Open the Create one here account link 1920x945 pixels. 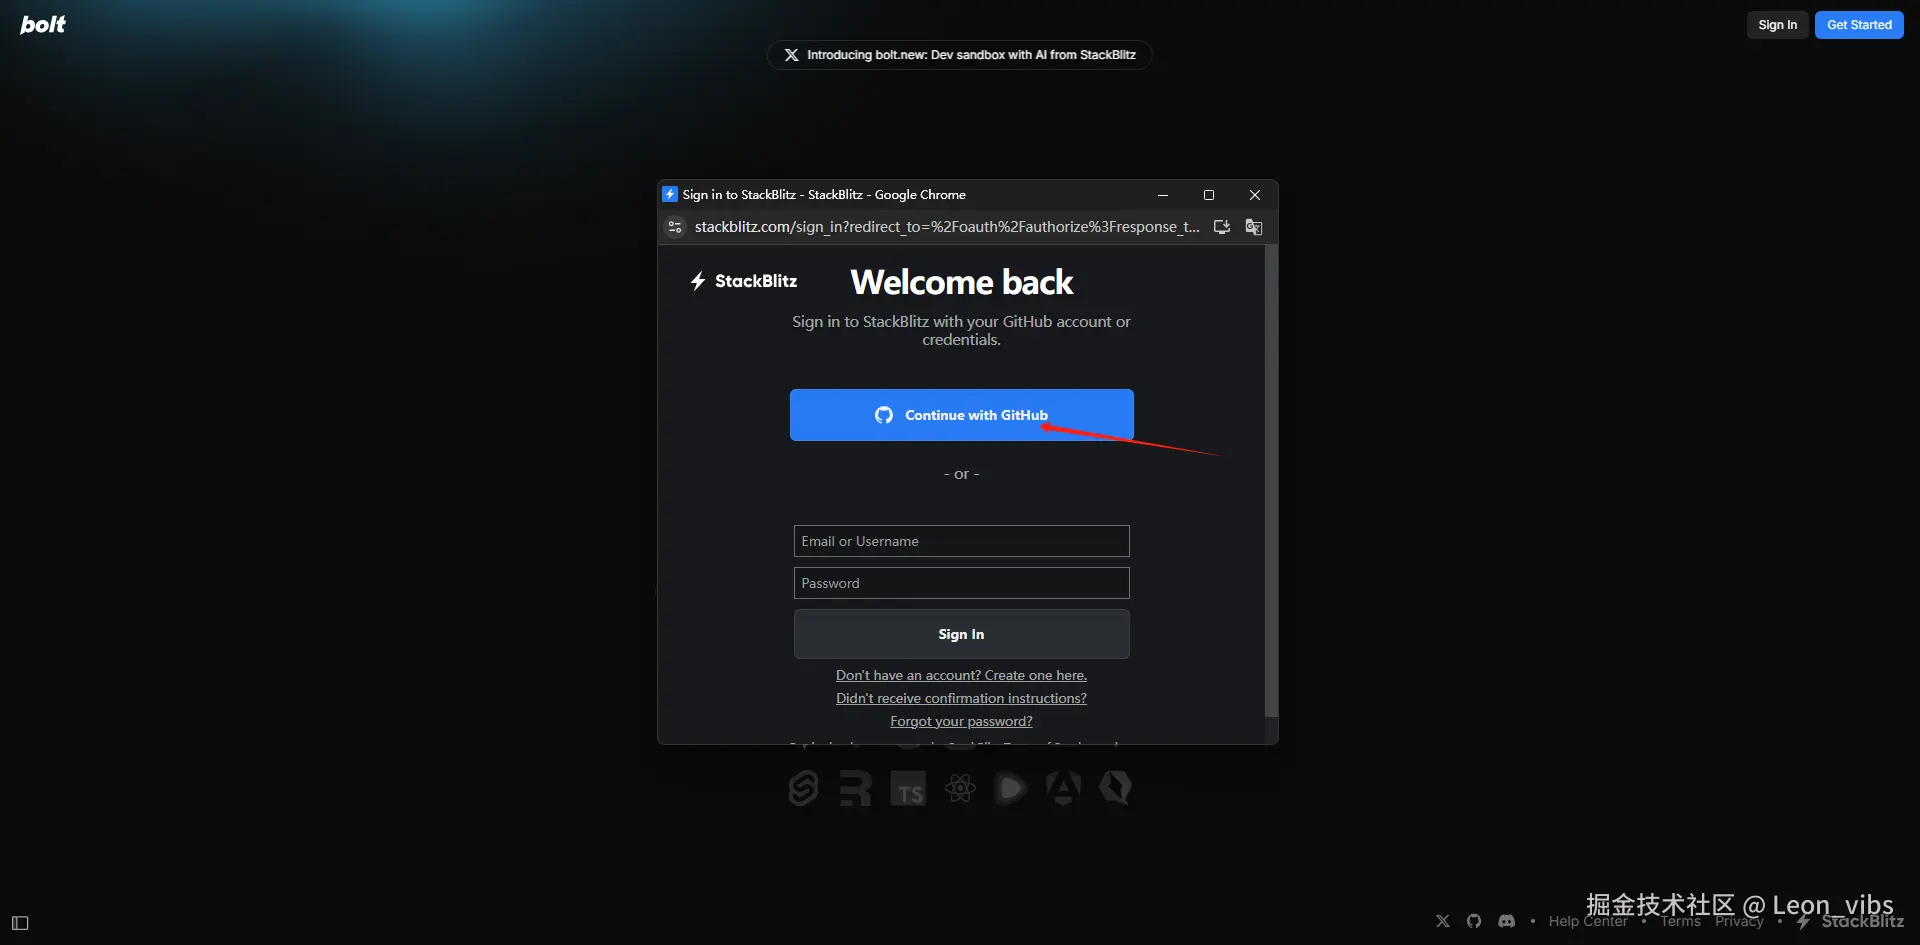[x=961, y=675]
